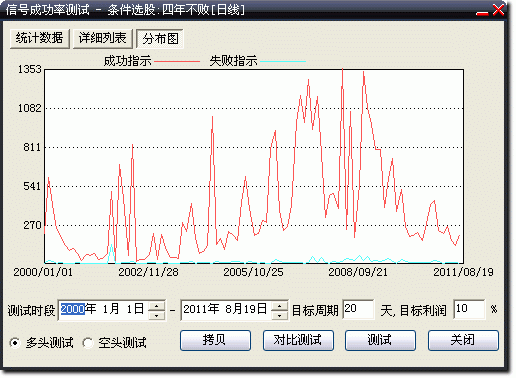Click the 目标周期 label
Viewport: 516px width, 378px height.
pos(315,311)
